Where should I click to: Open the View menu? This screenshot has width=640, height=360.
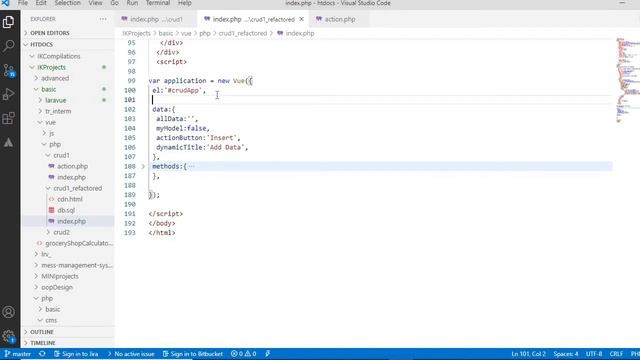(x=96, y=3)
